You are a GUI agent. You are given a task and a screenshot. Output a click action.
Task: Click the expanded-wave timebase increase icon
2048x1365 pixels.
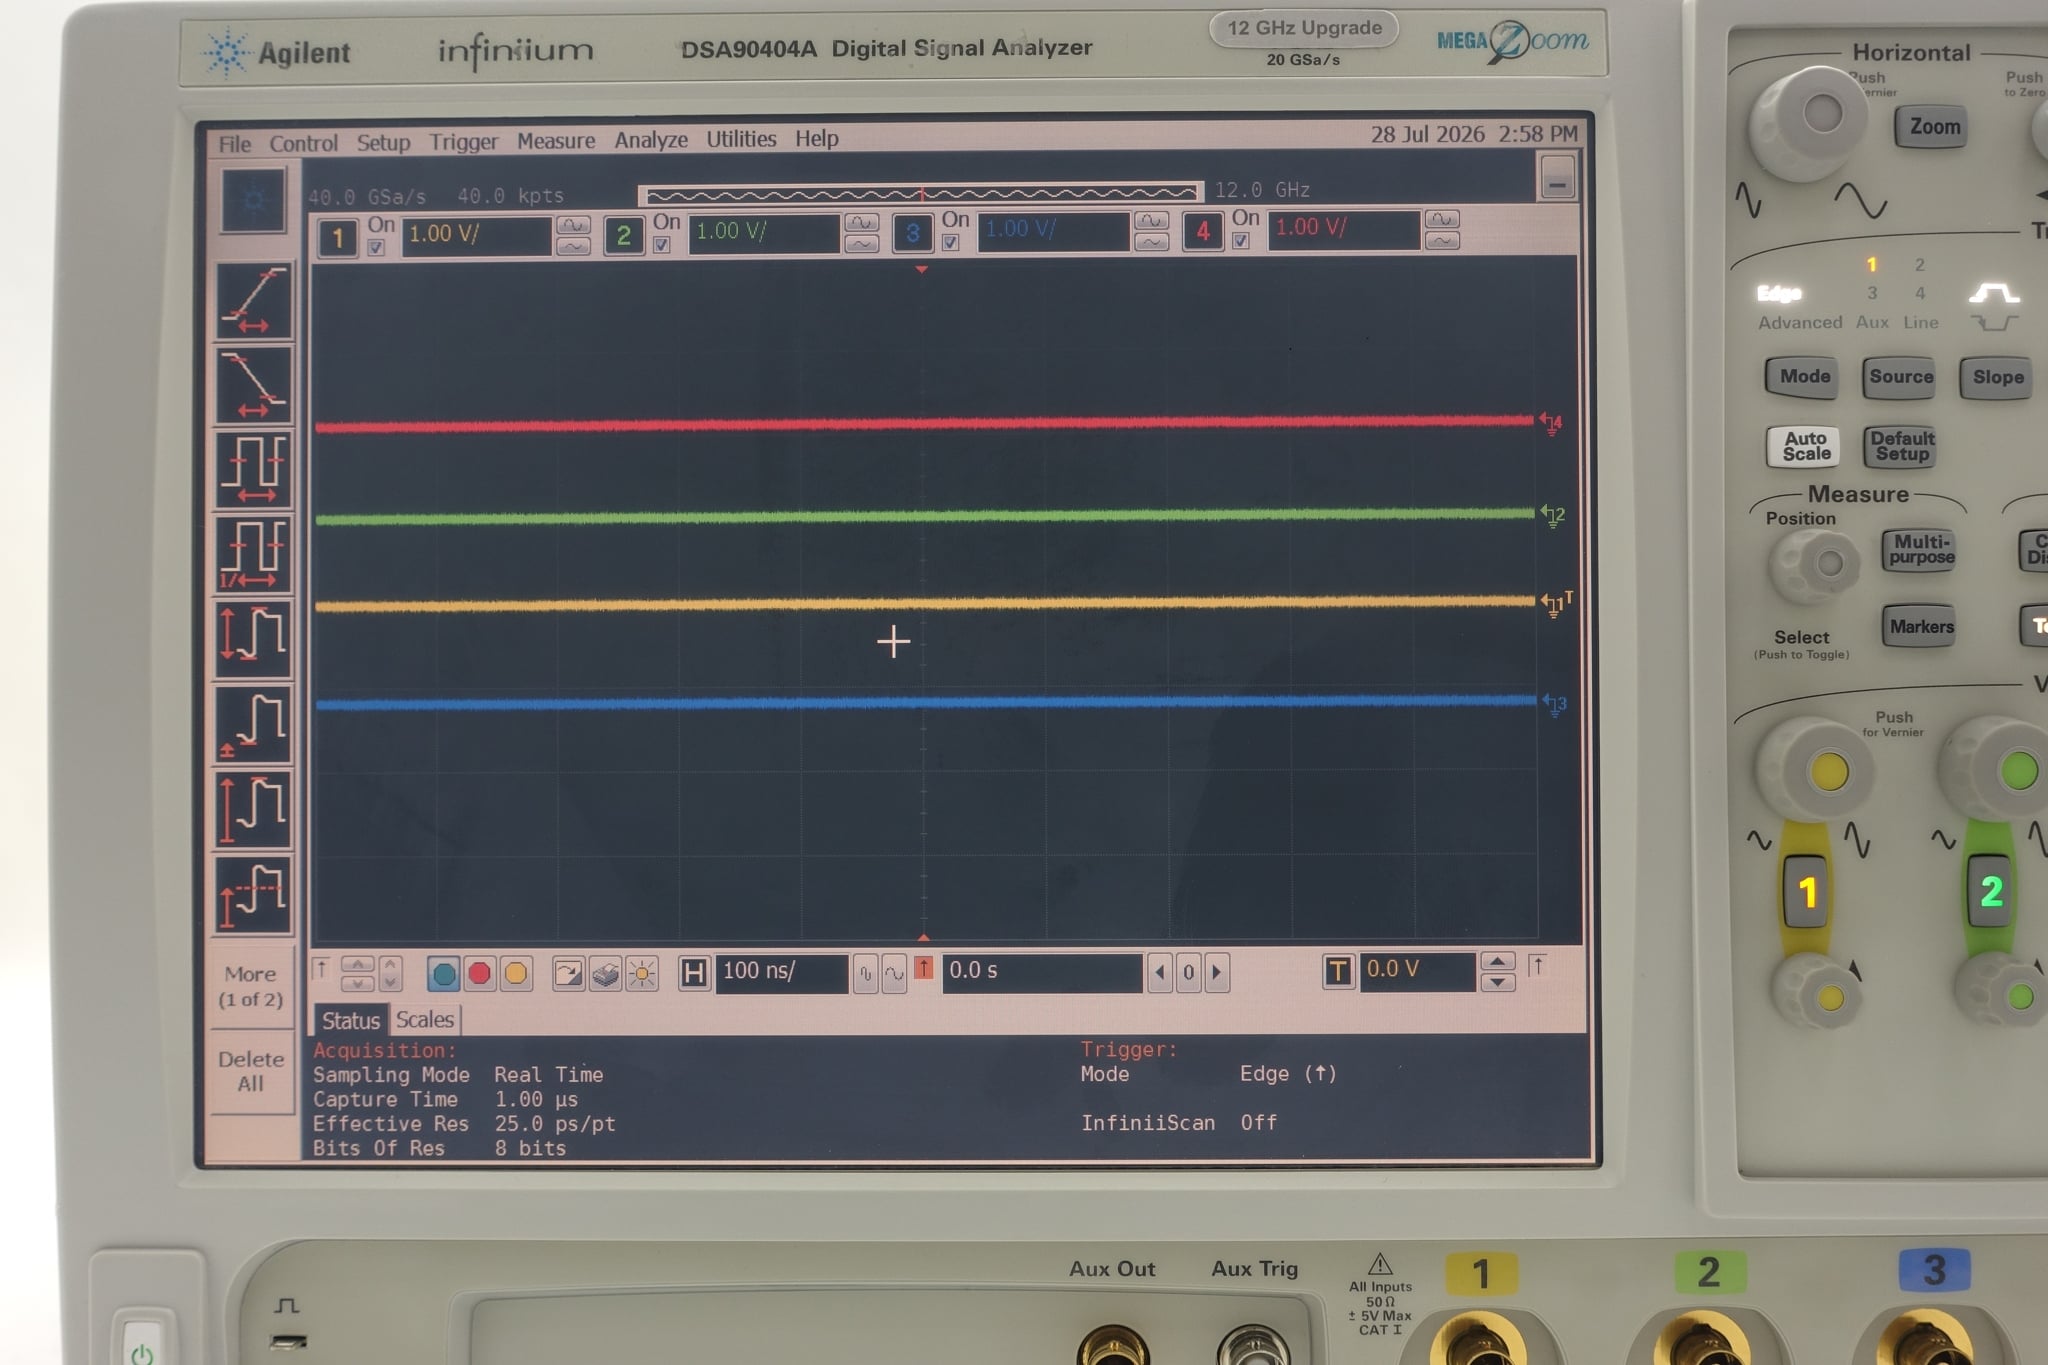click(894, 972)
